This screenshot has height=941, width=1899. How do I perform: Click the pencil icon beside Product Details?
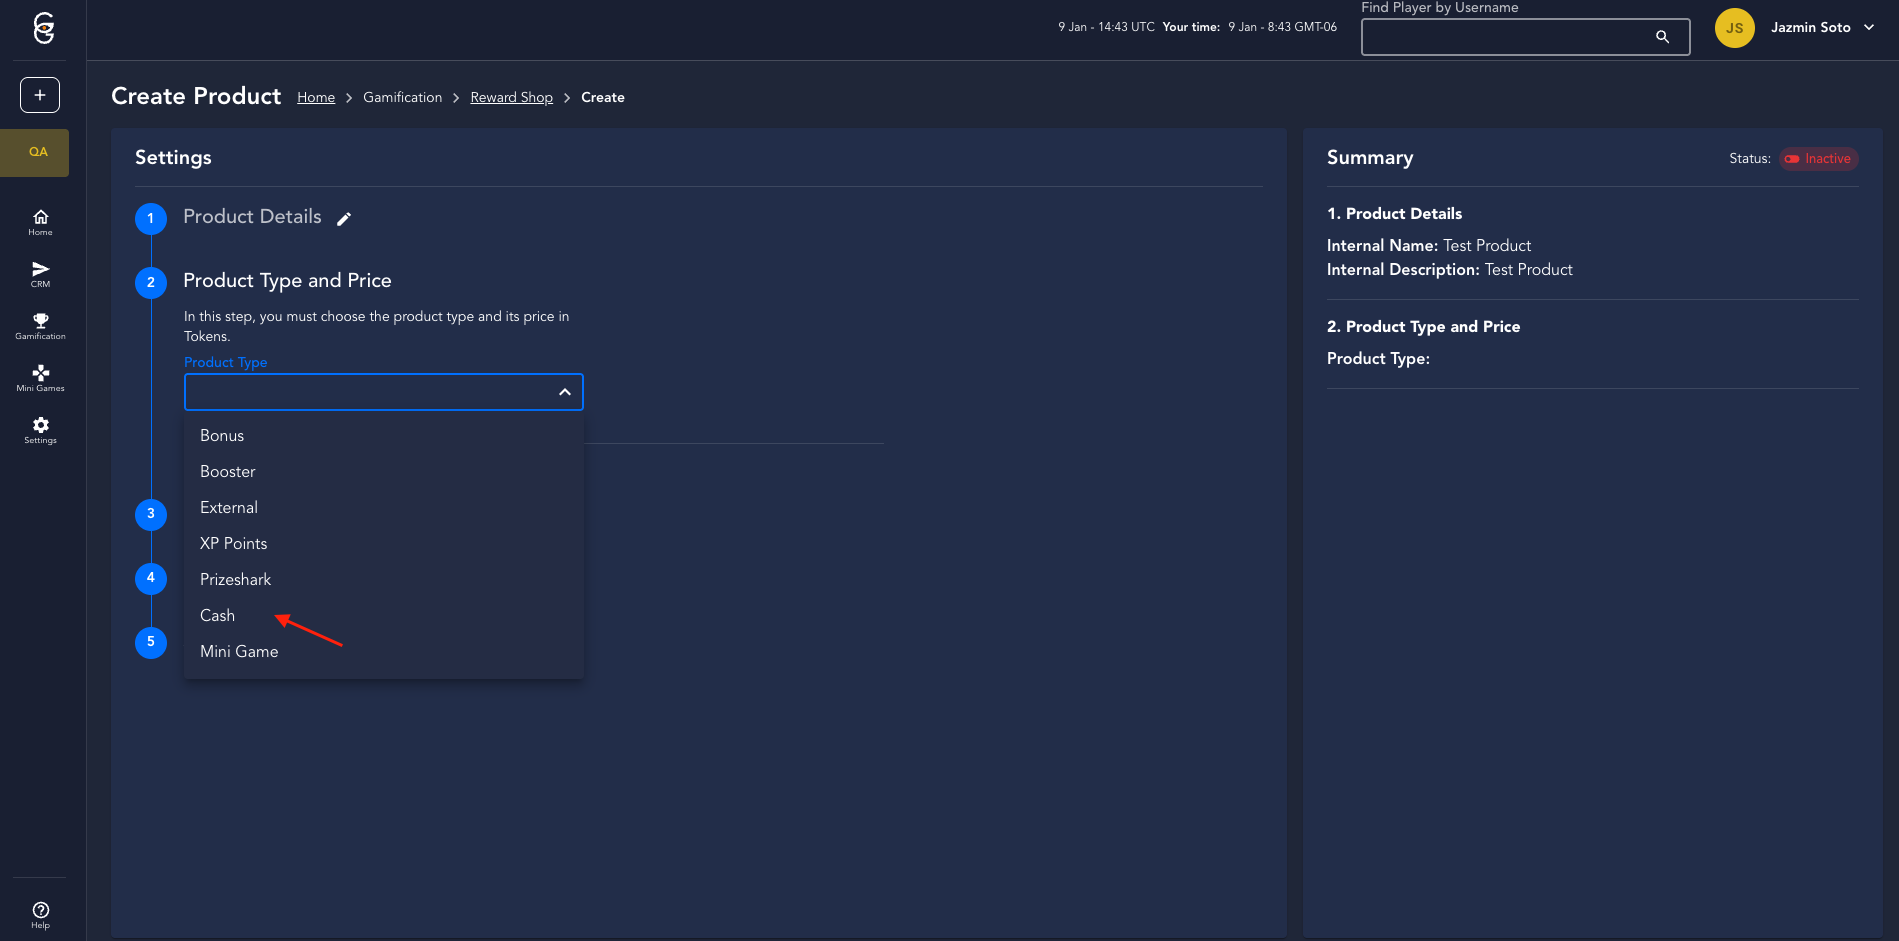pyautogui.click(x=344, y=219)
